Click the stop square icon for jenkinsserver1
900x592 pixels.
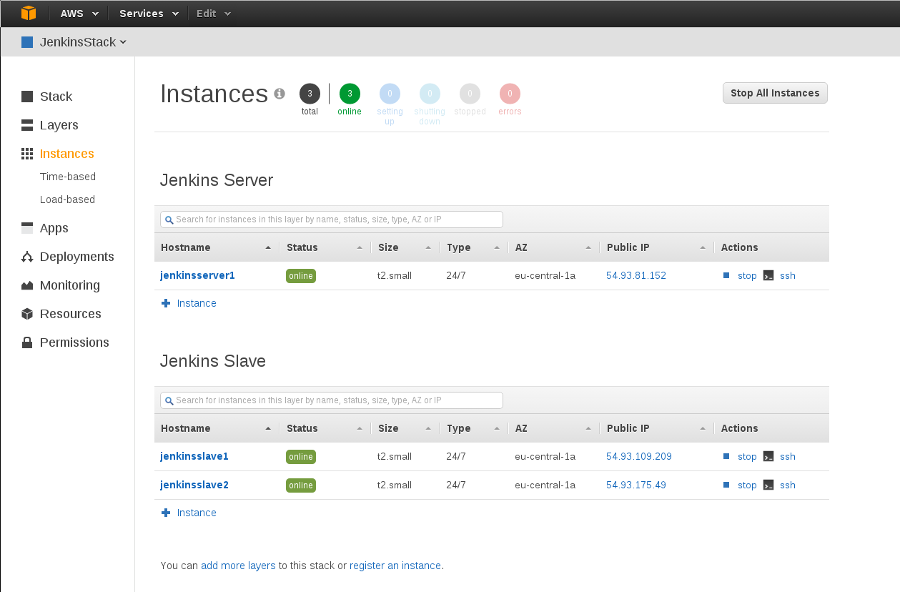click(726, 276)
